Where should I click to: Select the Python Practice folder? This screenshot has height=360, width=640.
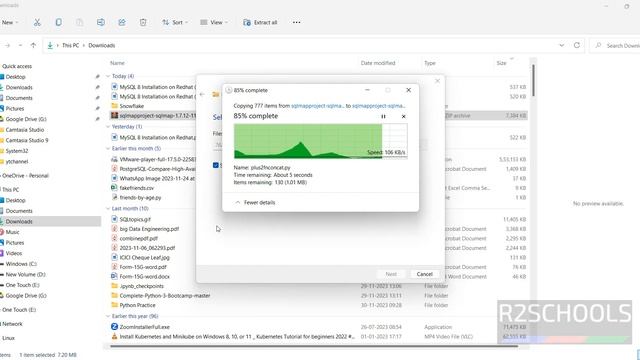tap(133, 305)
